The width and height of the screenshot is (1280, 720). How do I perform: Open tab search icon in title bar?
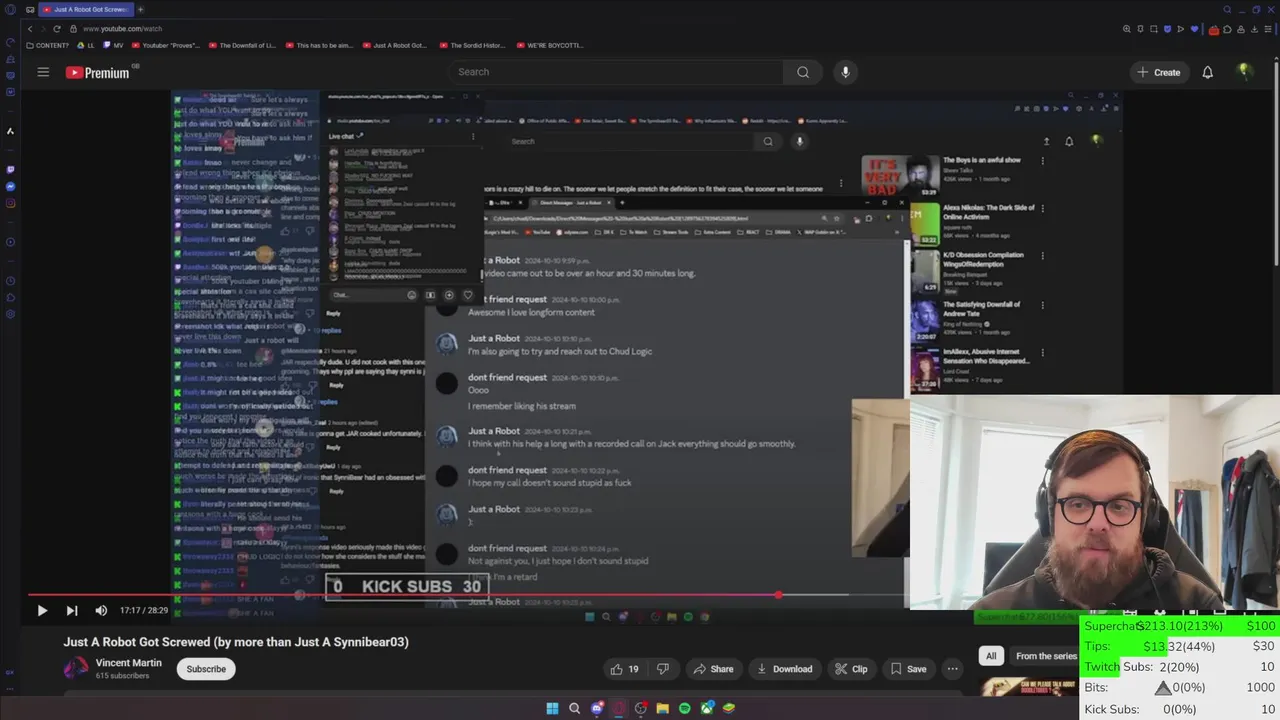click(1227, 9)
